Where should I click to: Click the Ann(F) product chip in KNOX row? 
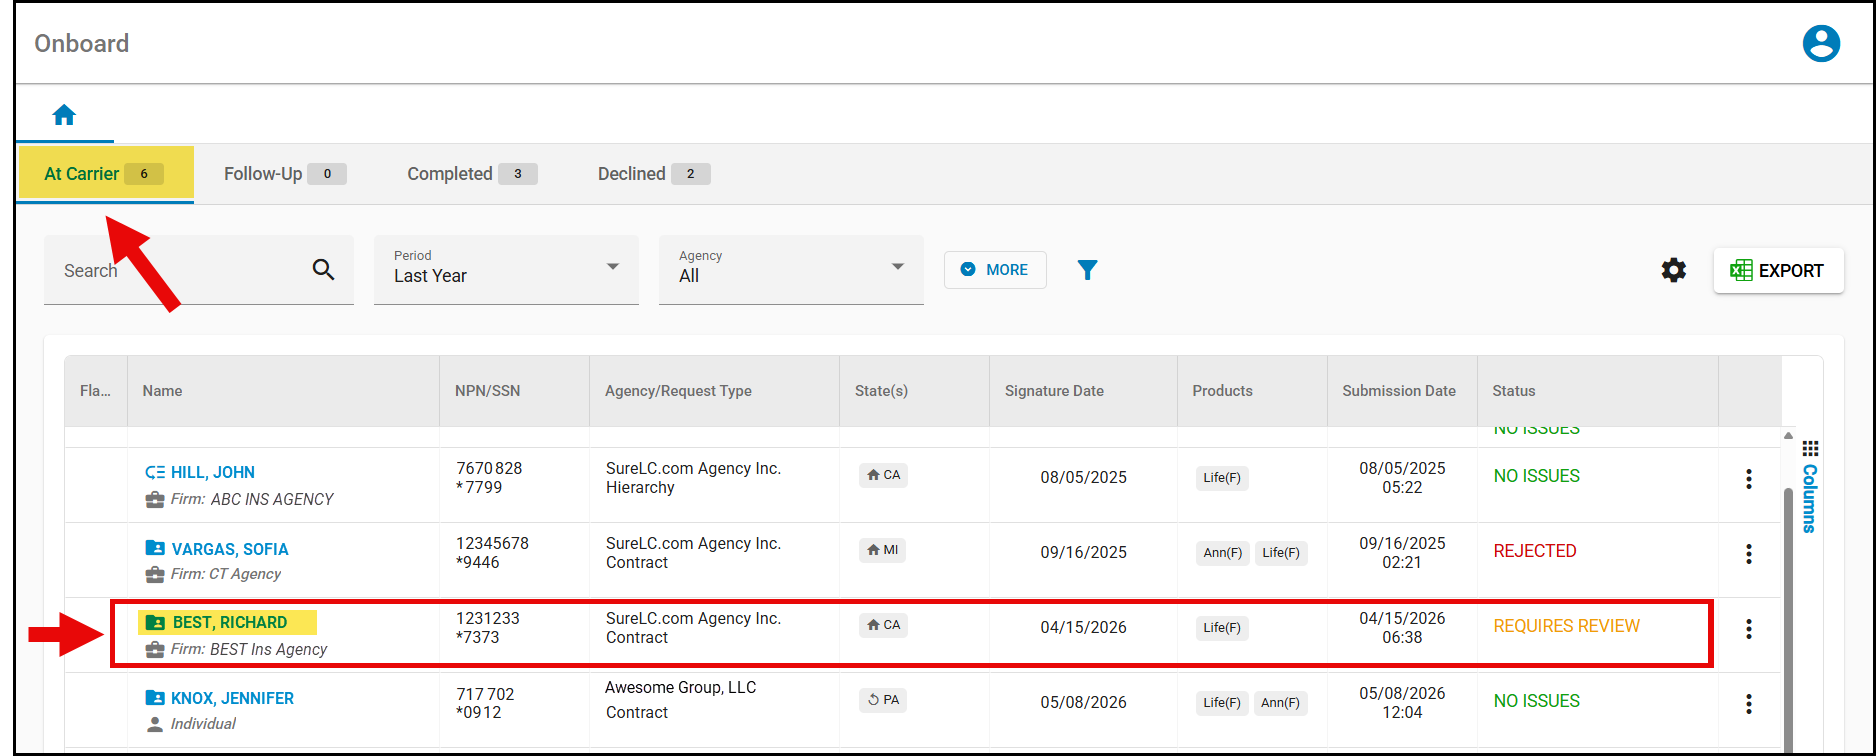[x=1280, y=703]
